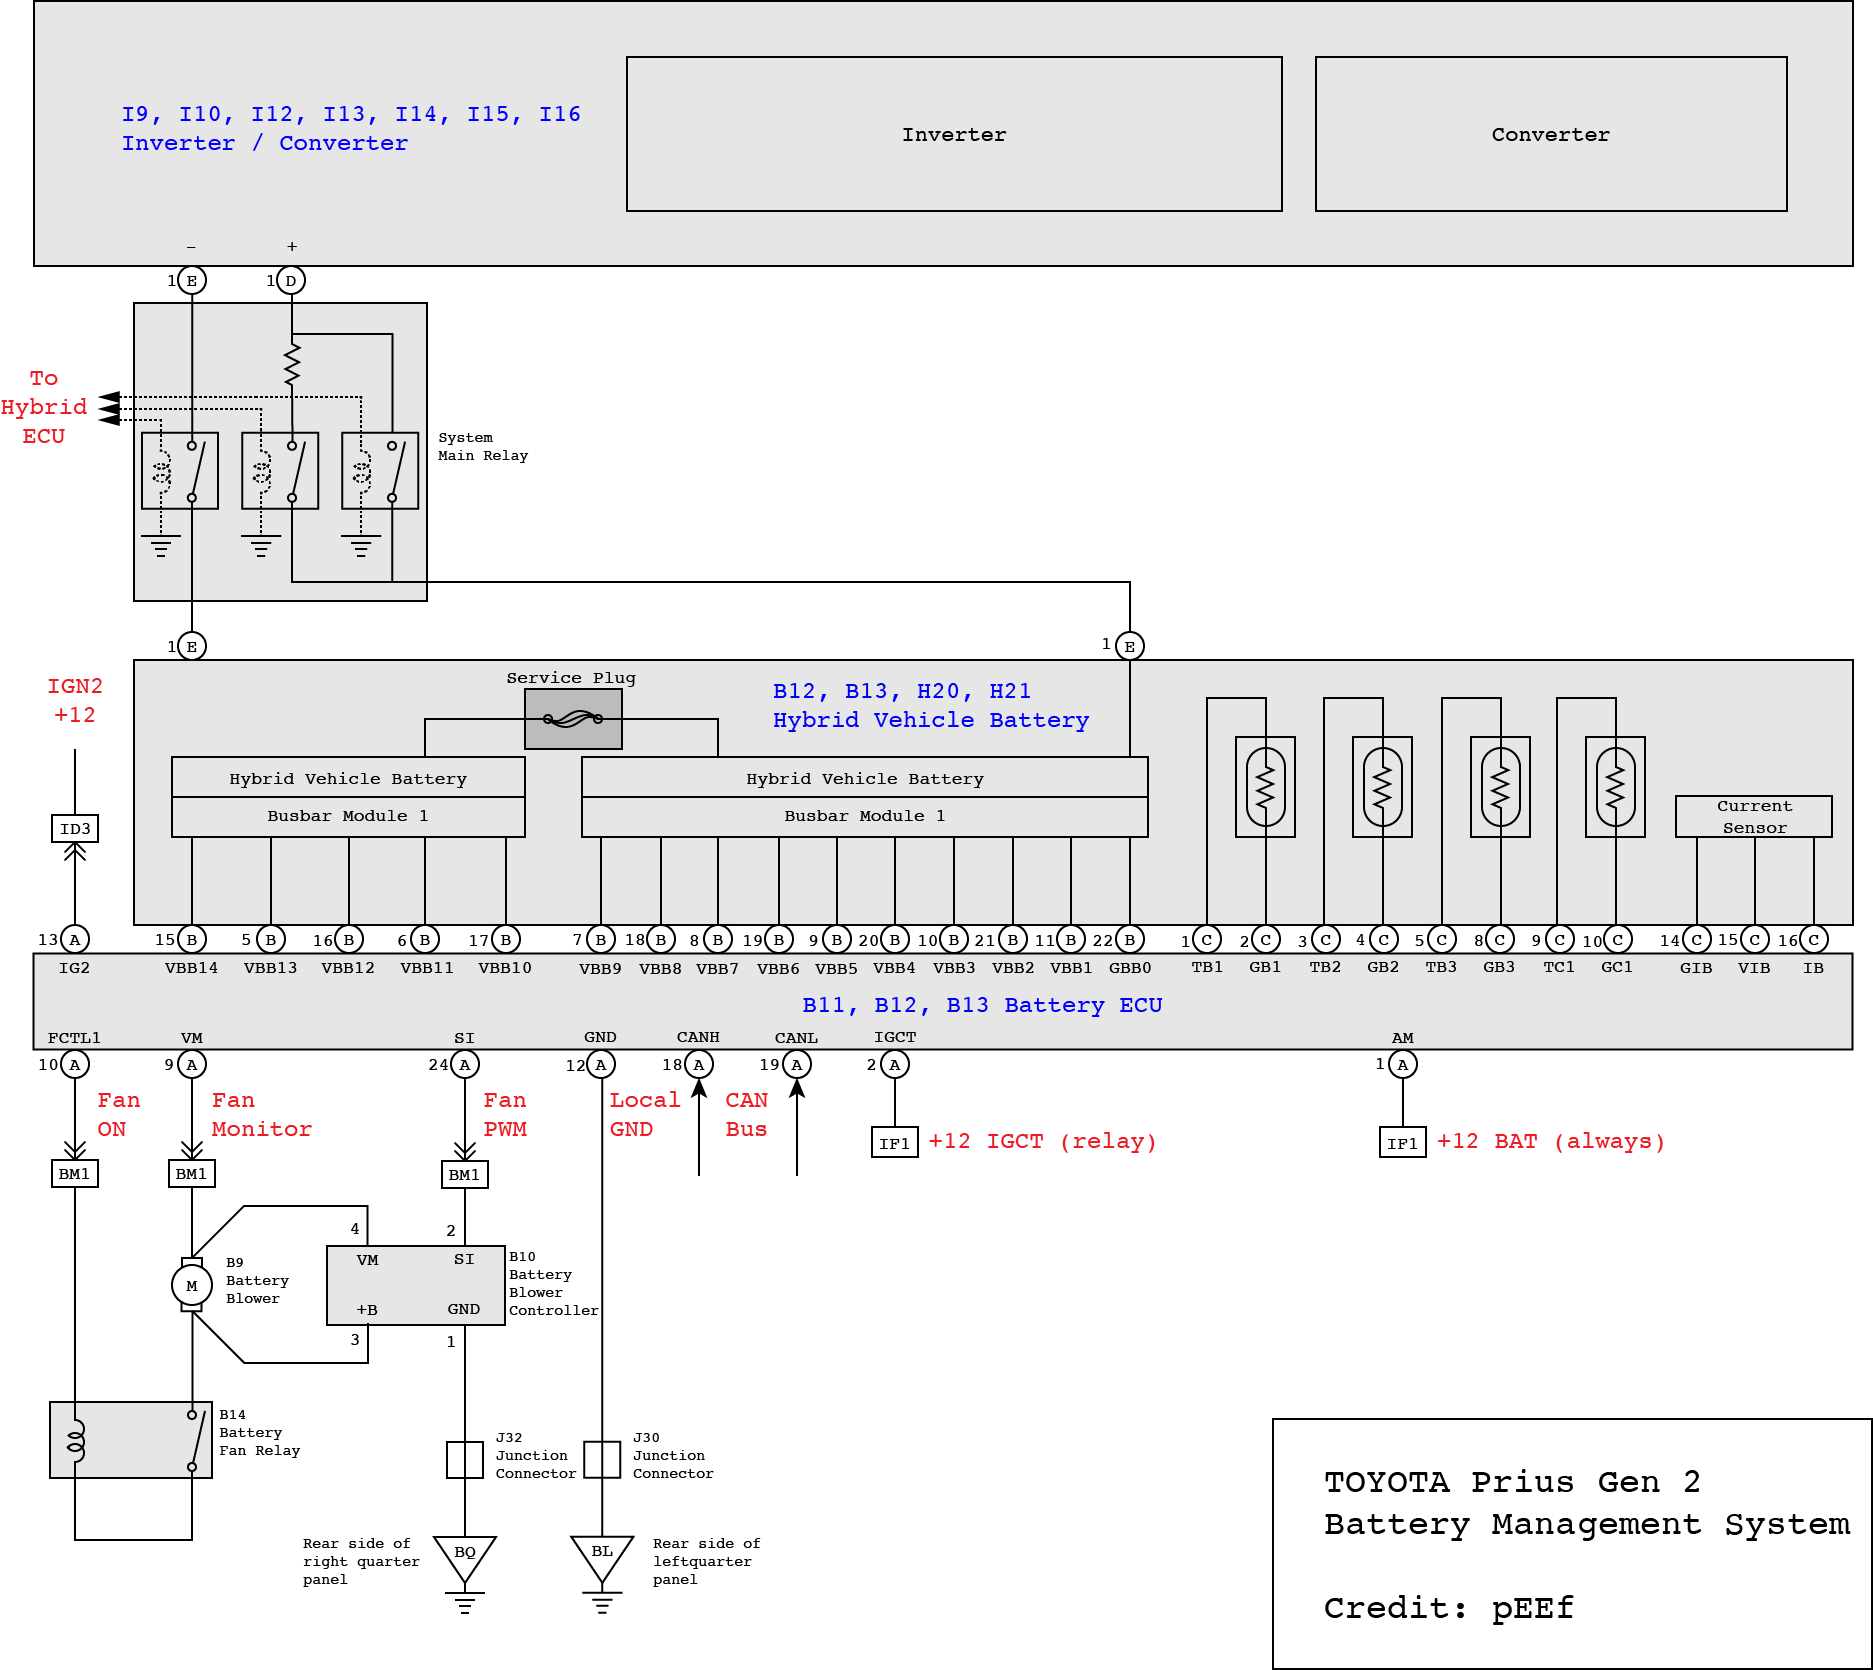This screenshot has width=1873, height=1670.
Task: Click the BM1 box below Fan PWM
Action: point(465,1175)
